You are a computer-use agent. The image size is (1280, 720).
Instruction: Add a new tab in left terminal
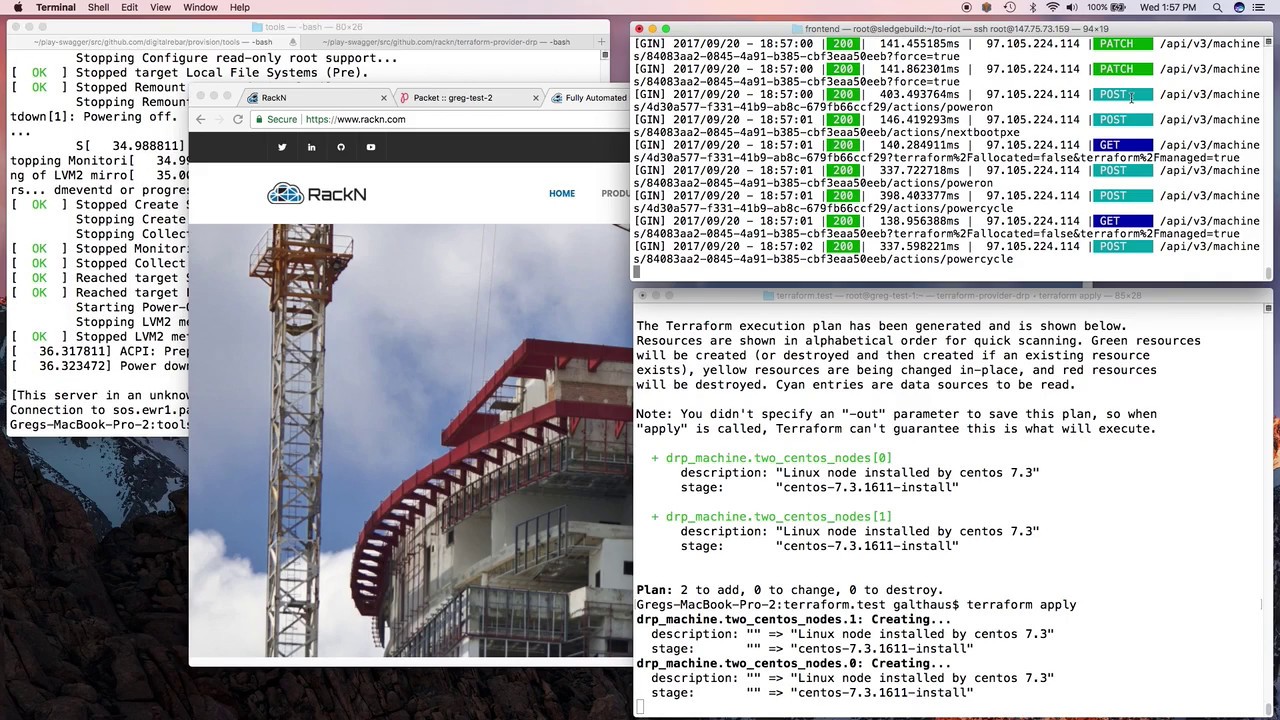tap(602, 42)
